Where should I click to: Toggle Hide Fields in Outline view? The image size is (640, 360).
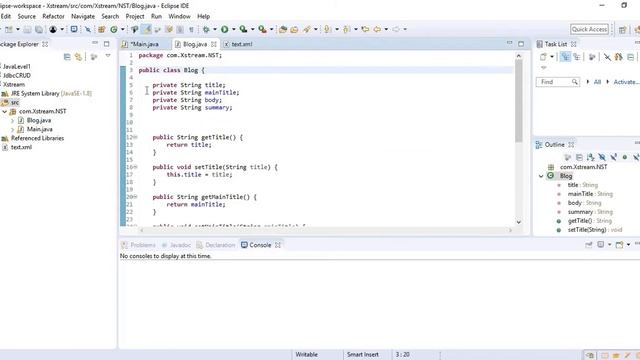coord(602,157)
